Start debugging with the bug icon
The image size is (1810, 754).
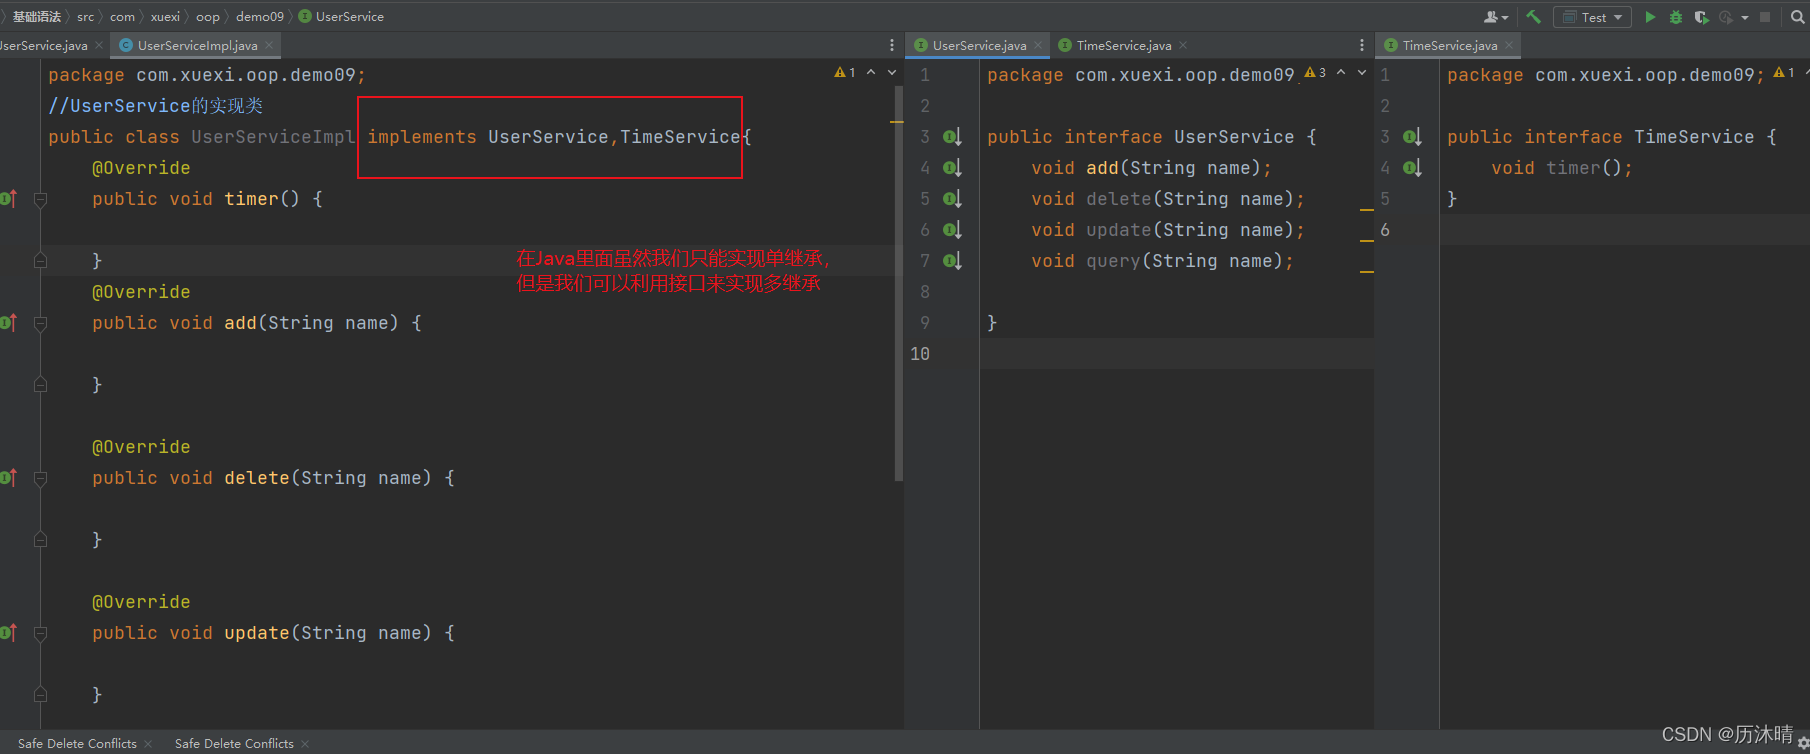(x=1676, y=17)
